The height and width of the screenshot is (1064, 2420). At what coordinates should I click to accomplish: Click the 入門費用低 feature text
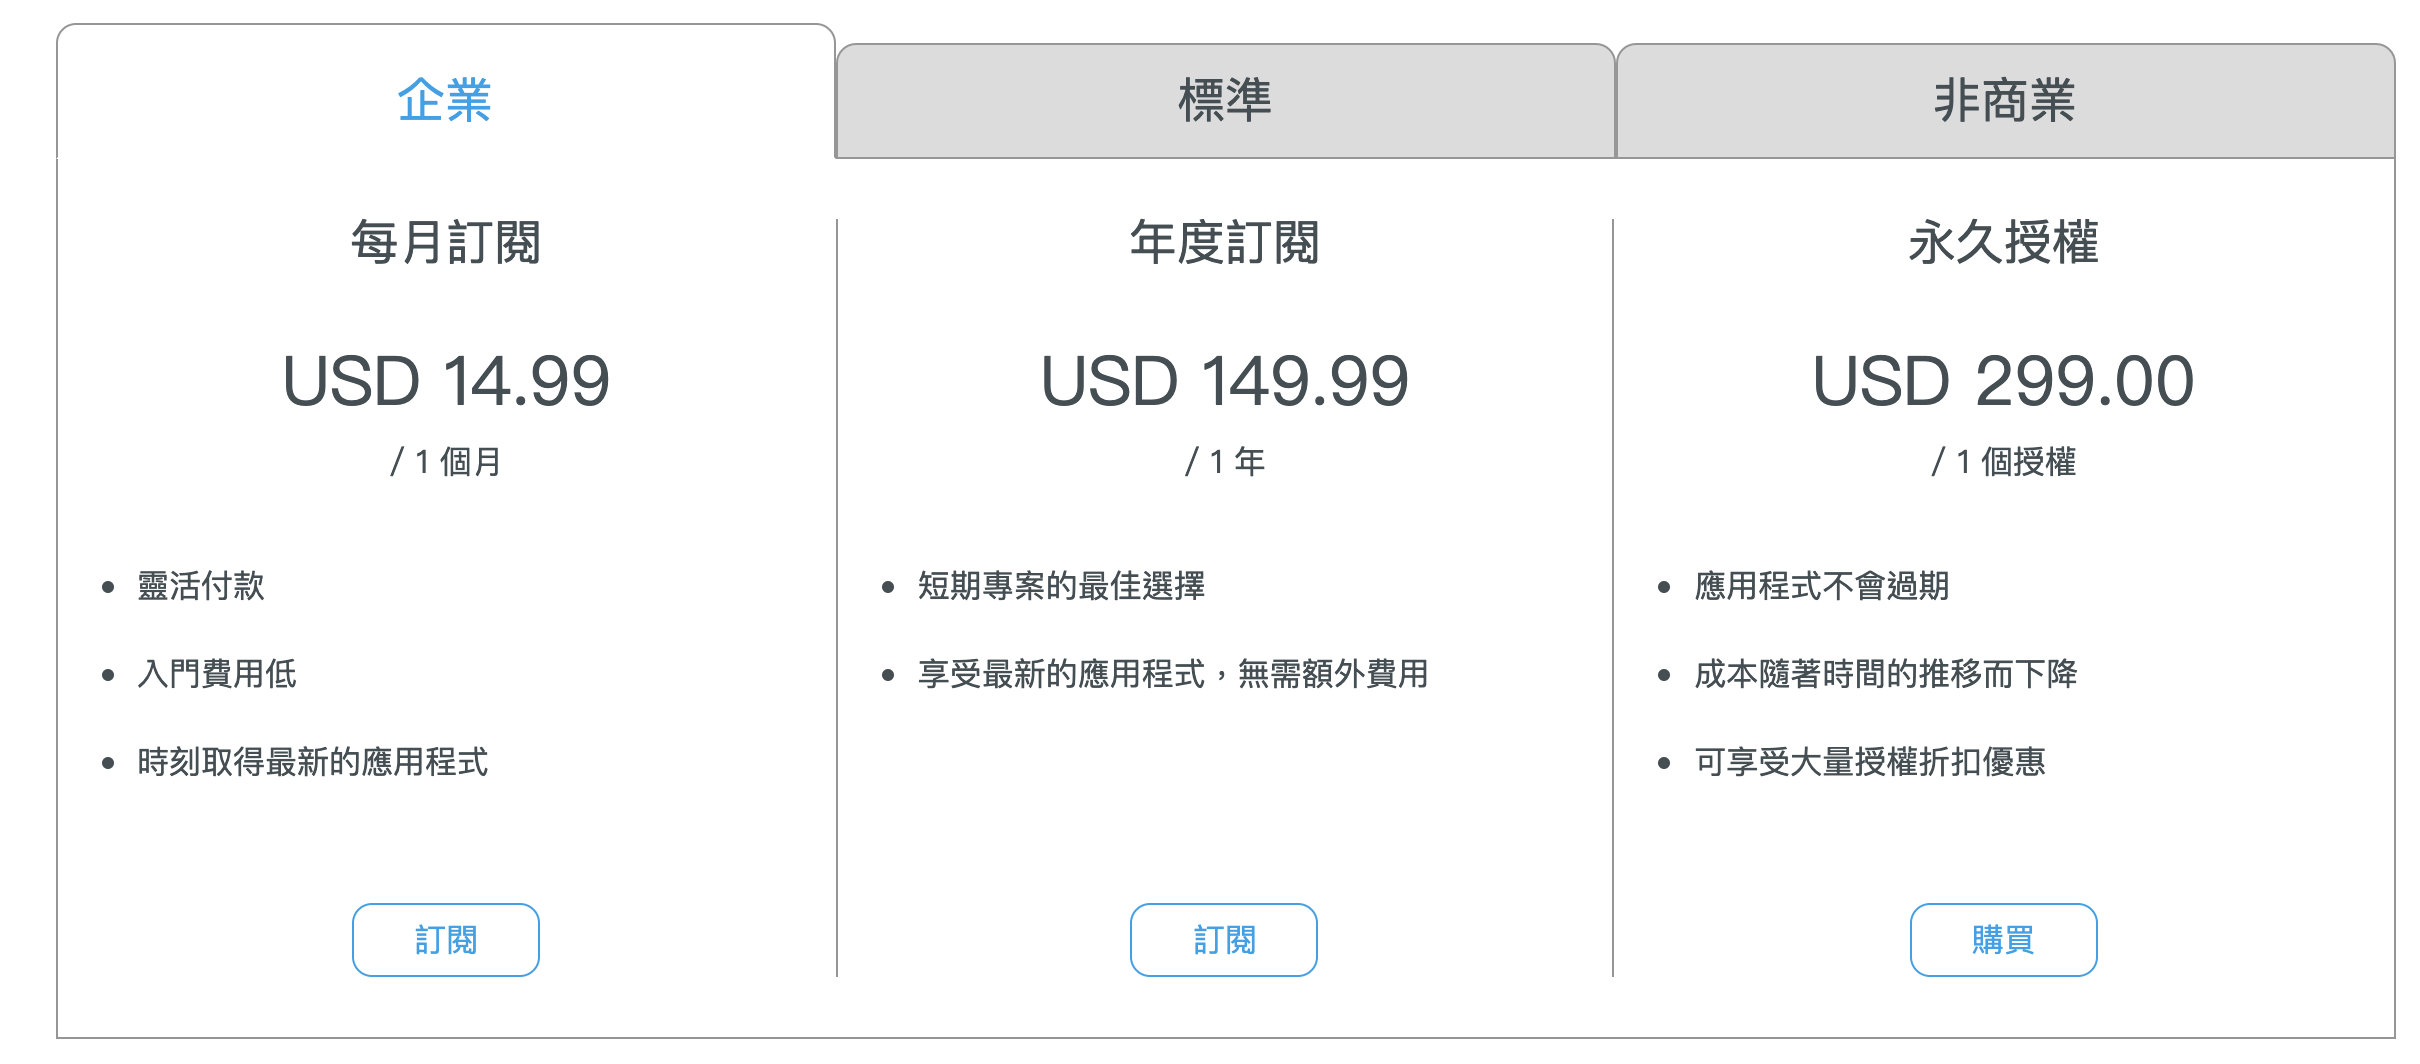click(x=217, y=674)
